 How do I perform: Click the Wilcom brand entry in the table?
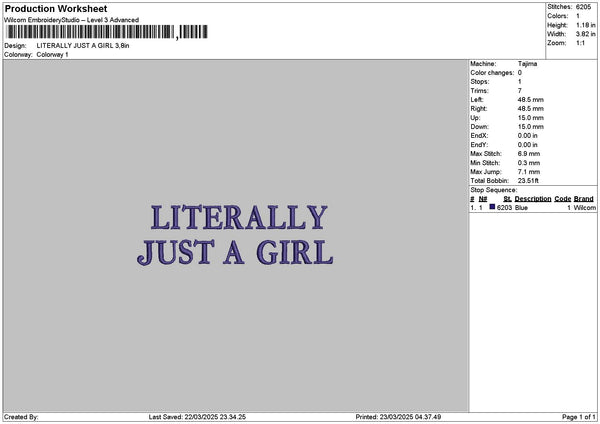(x=585, y=208)
